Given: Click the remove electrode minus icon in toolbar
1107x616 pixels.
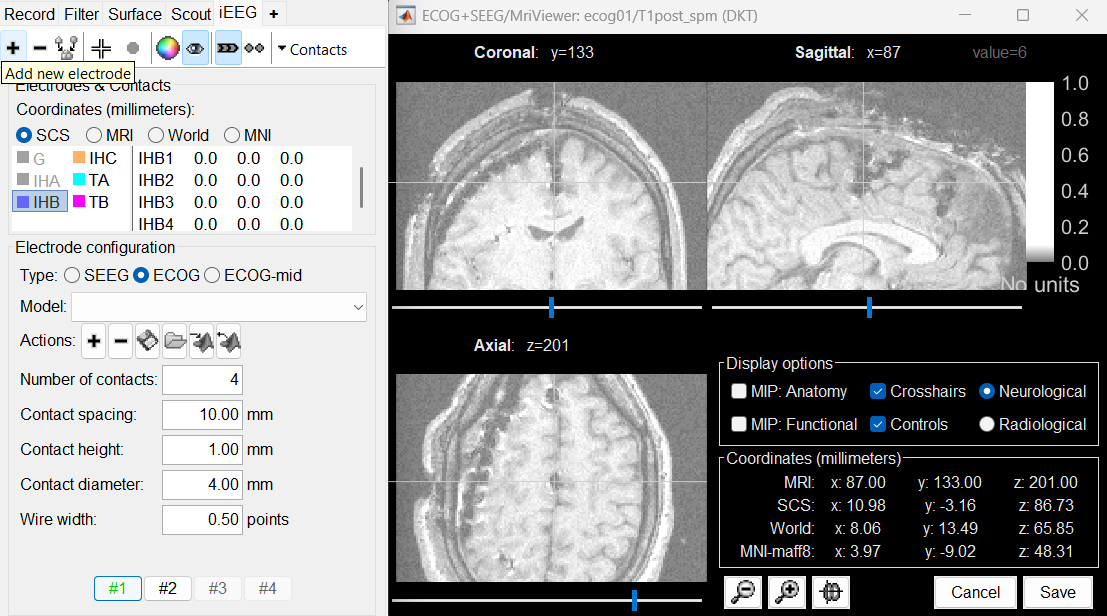Looking at the screenshot, I should (x=40, y=48).
